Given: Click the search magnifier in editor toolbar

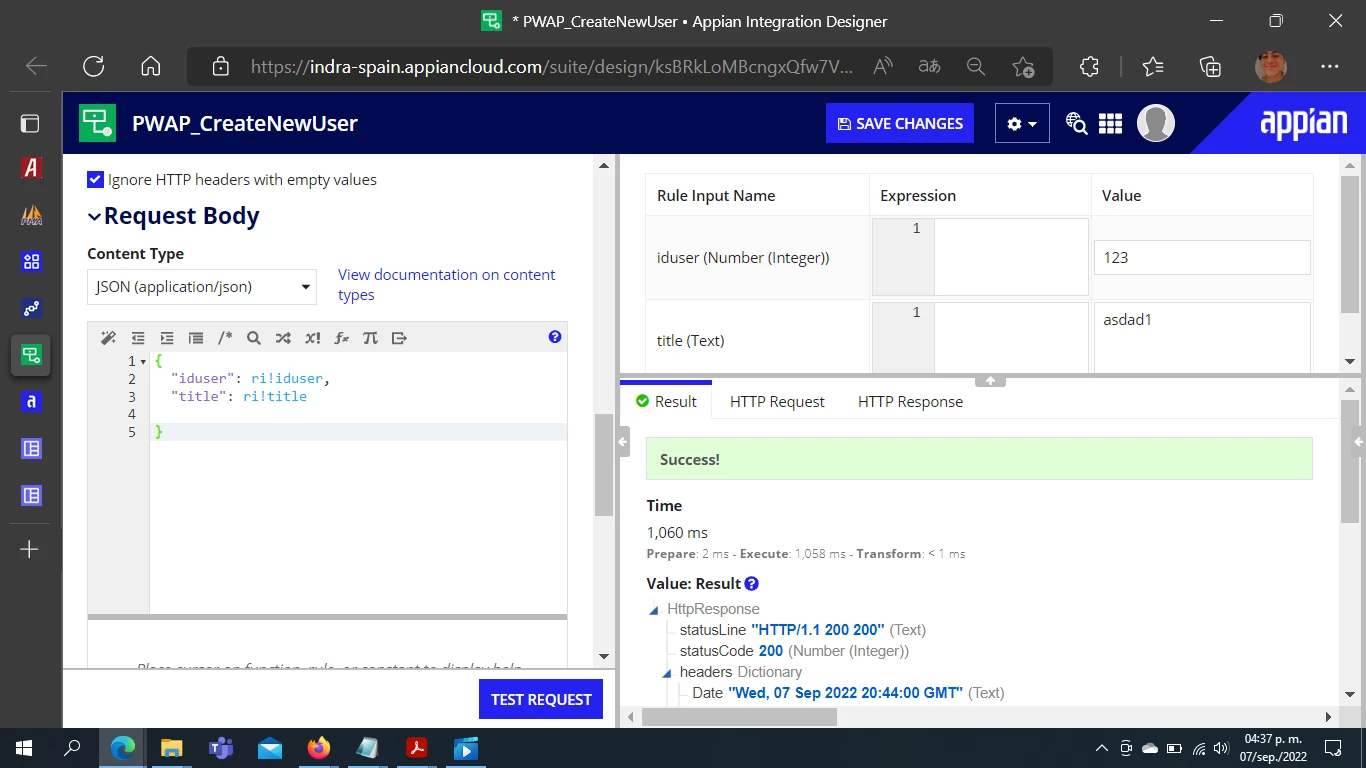Looking at the screenshot, I should (254, 338).
